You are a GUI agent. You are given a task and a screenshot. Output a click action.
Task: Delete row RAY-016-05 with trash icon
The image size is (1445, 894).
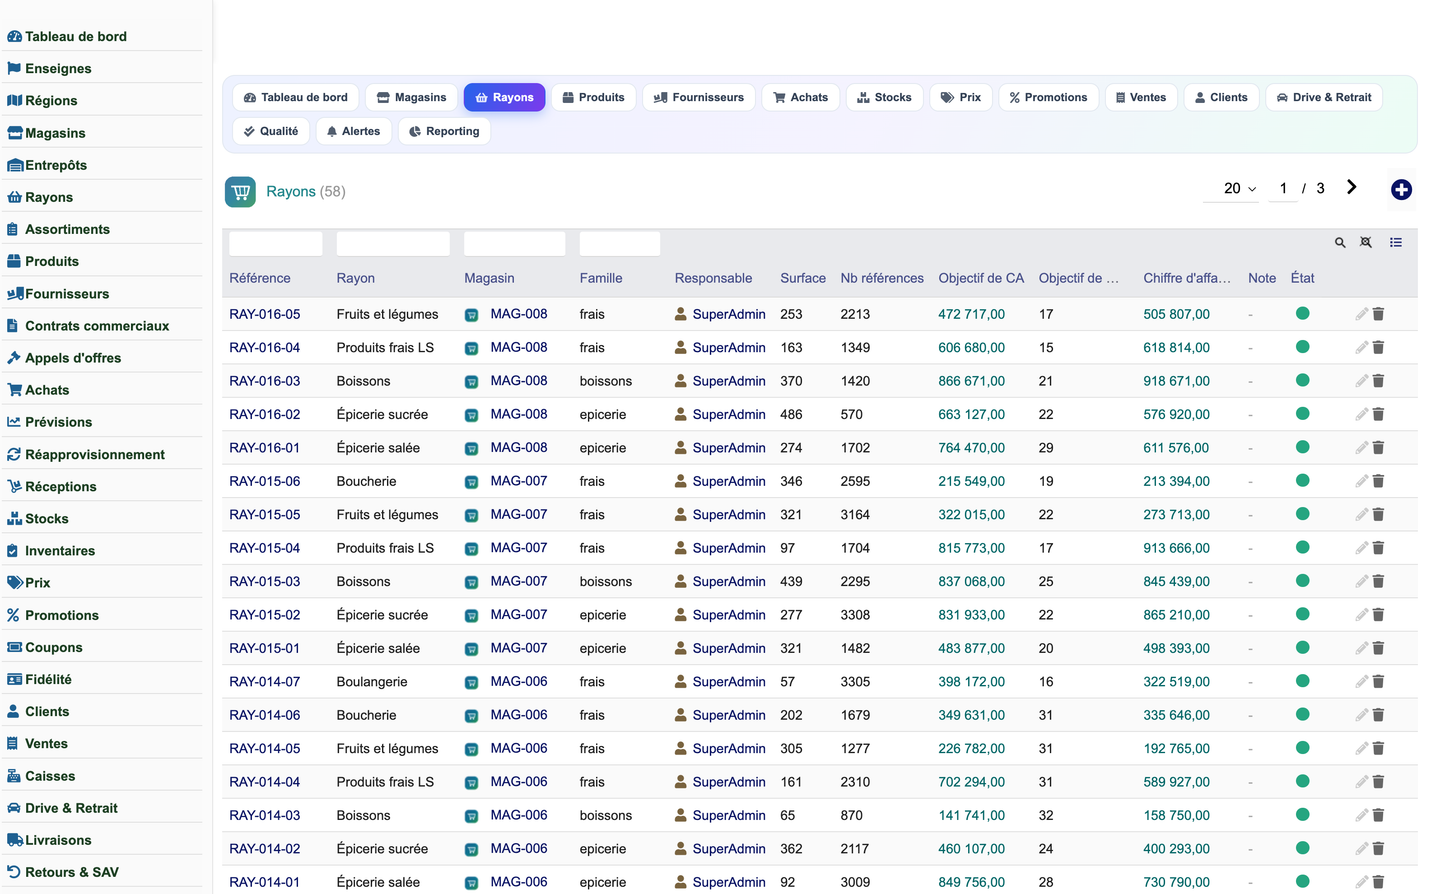pyautogui.click(x=1378, y=314)
